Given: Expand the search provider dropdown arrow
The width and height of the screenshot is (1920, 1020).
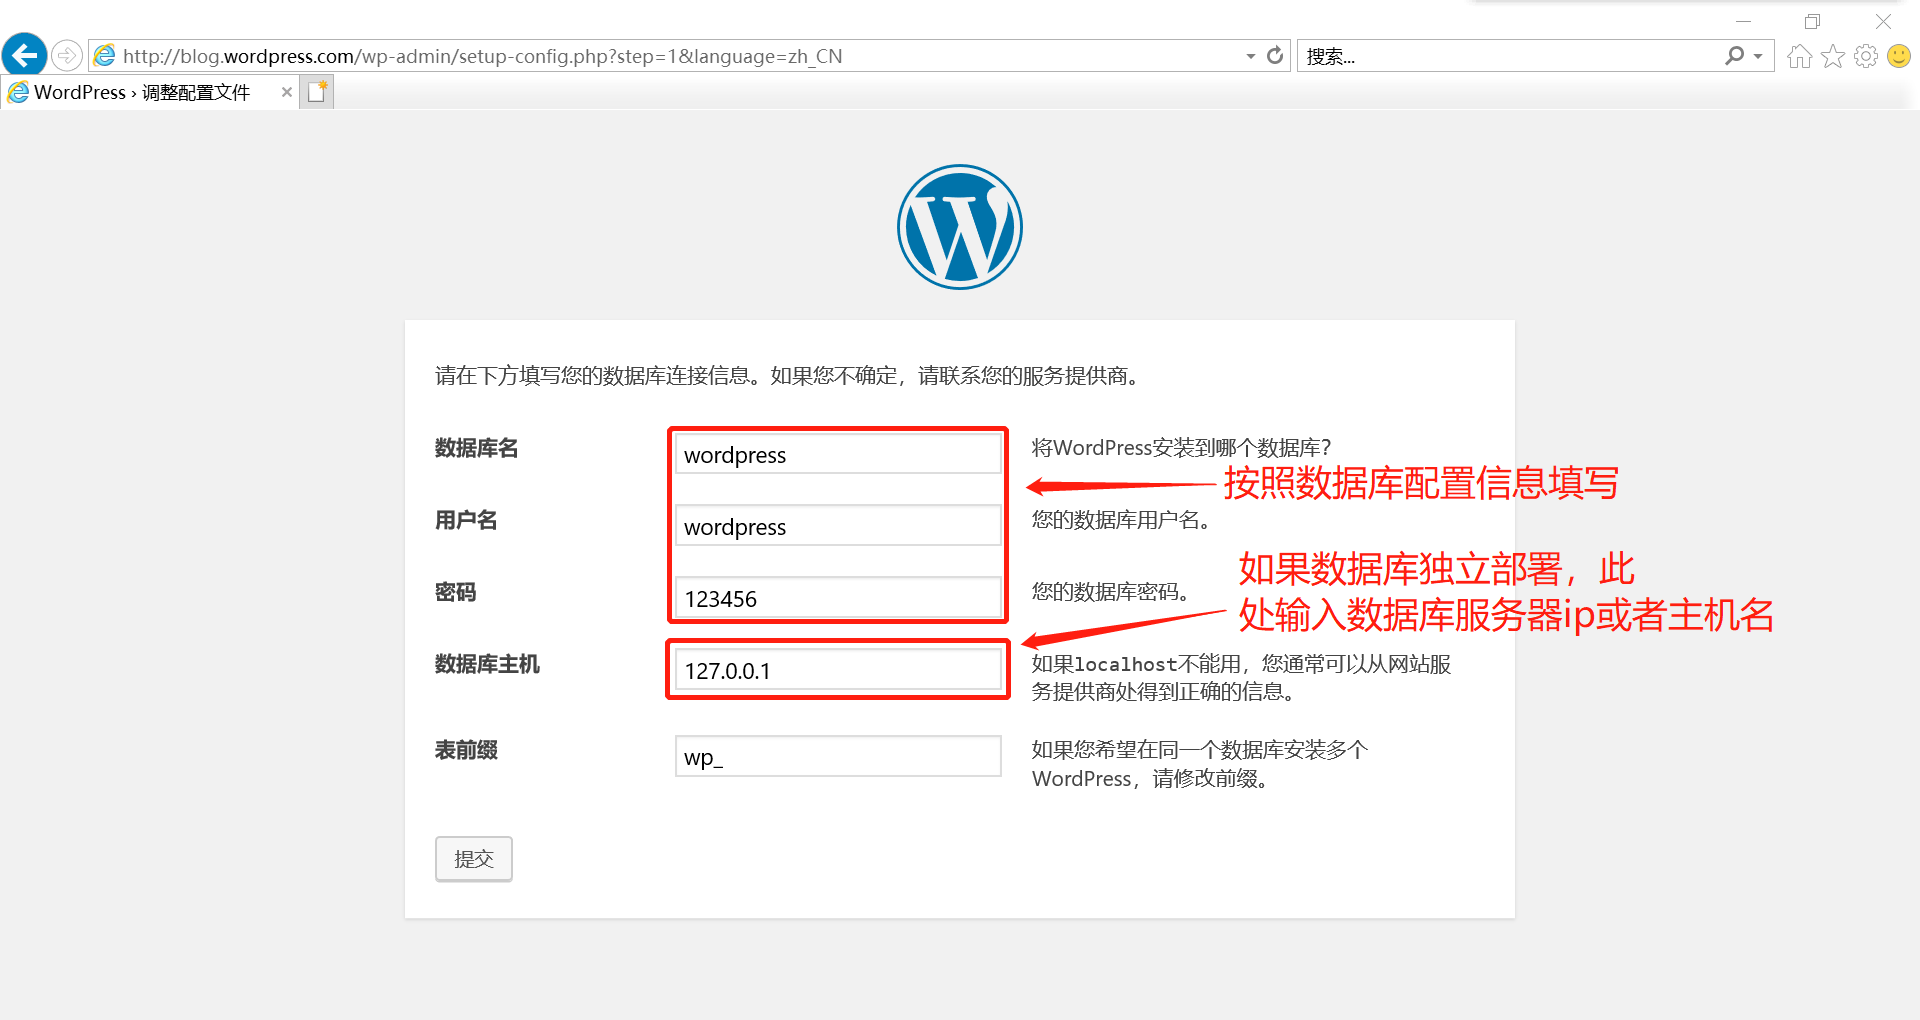Looking at the screenshot, I should point(1758,56).
